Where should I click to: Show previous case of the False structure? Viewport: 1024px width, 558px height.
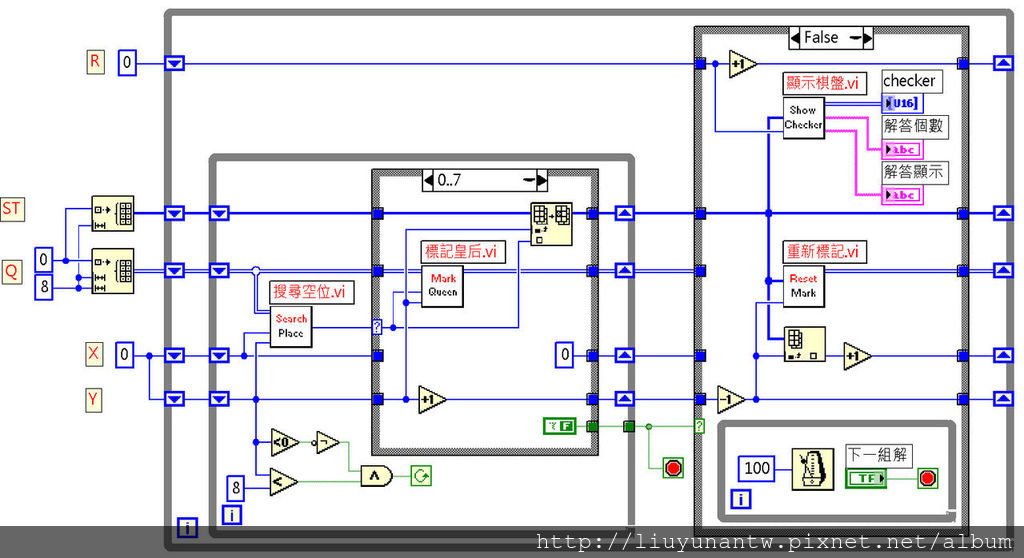795,38
